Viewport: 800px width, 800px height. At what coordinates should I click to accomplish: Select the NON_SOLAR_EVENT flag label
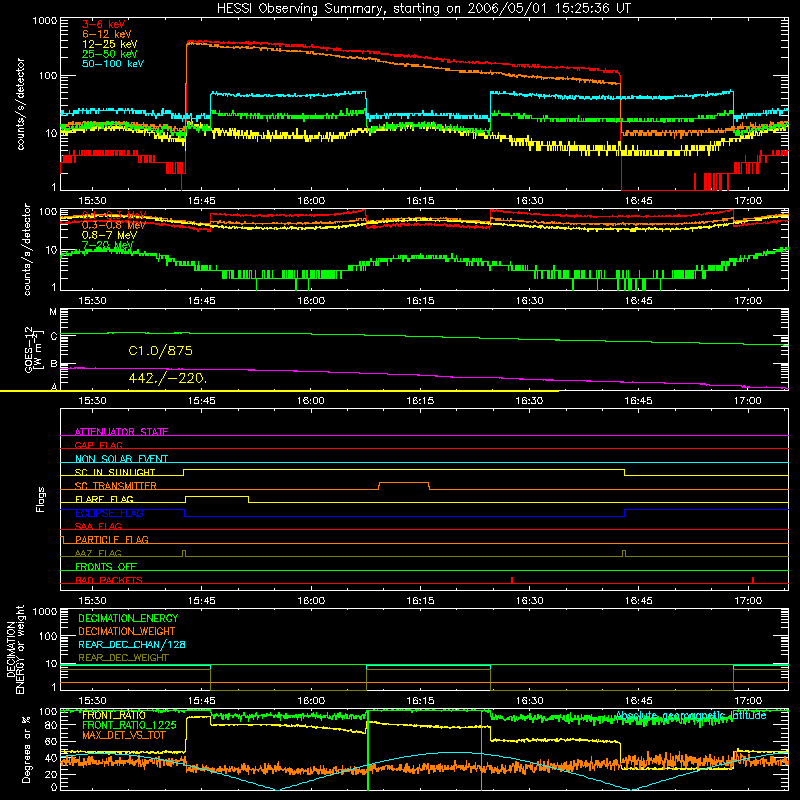(x=121, y=459)
